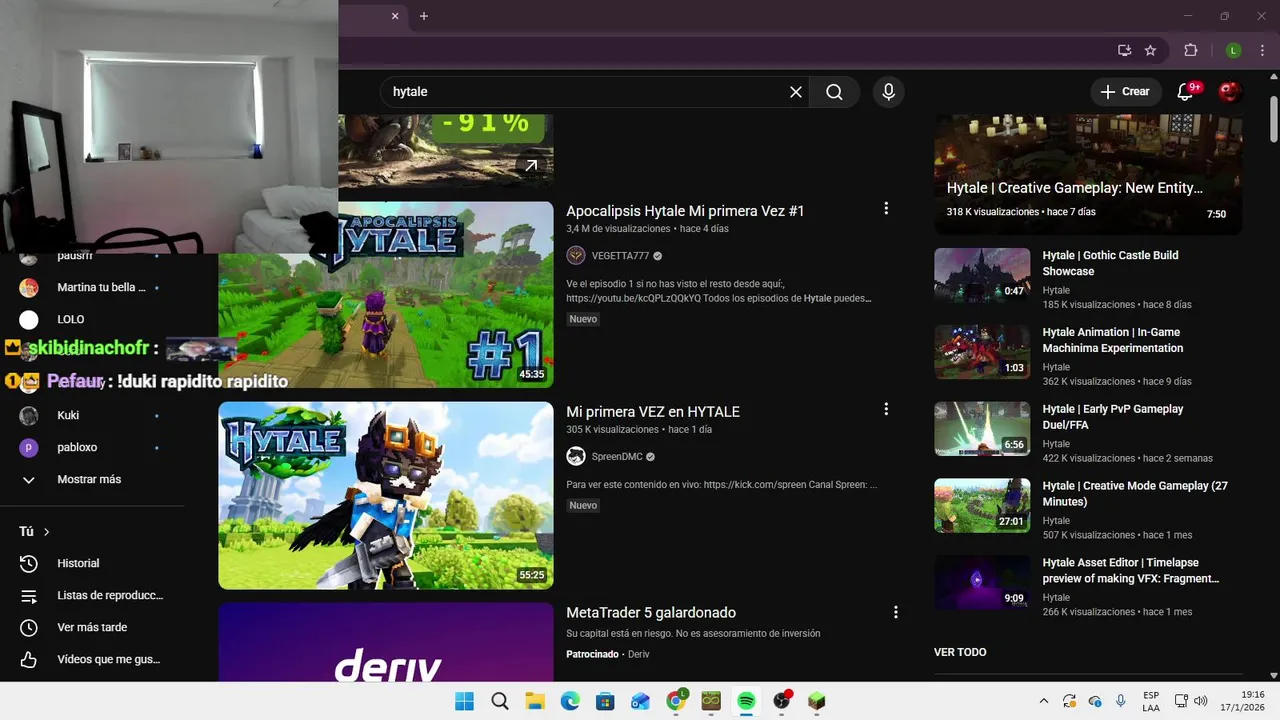Viewport: 1280px width, 720px height.
Task: Bookmark this page with star icon
Action: coord(1150,51)
